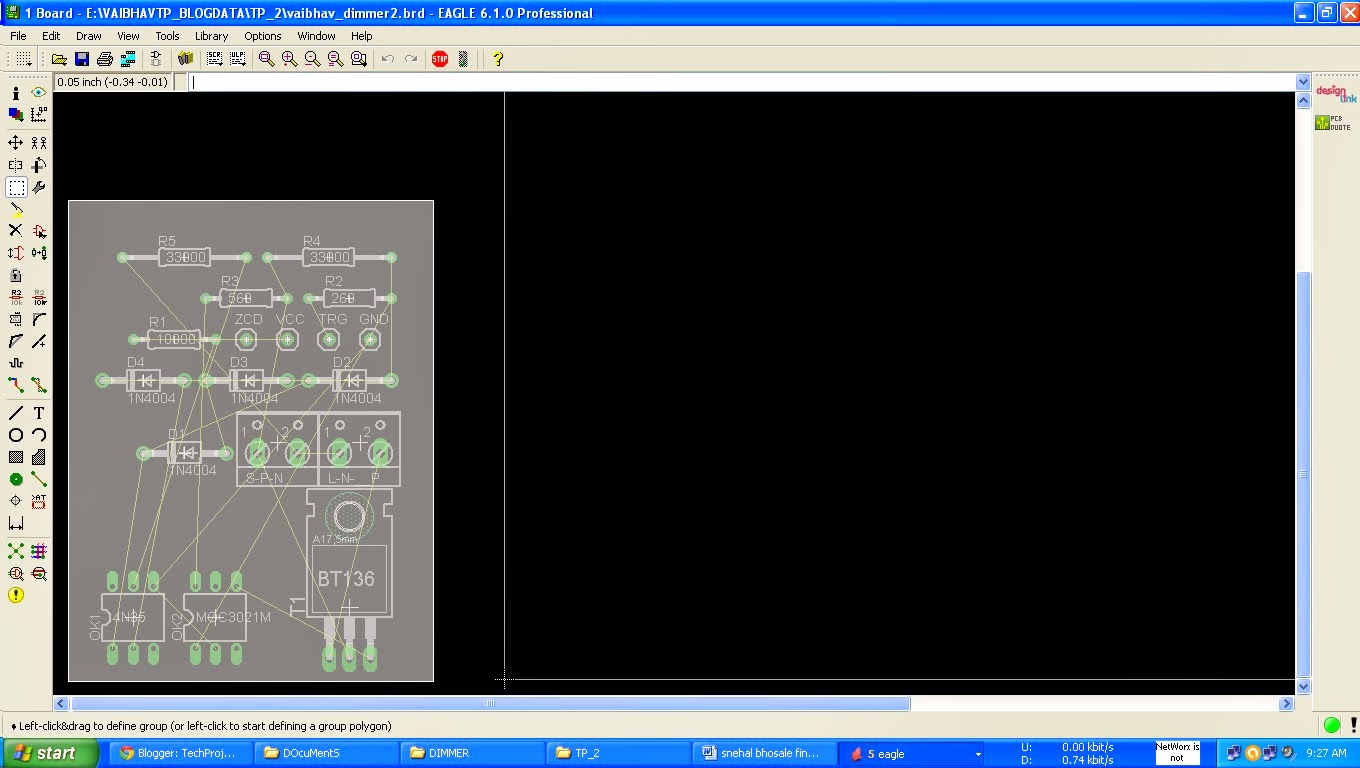Open the File menu

point(18,36)
